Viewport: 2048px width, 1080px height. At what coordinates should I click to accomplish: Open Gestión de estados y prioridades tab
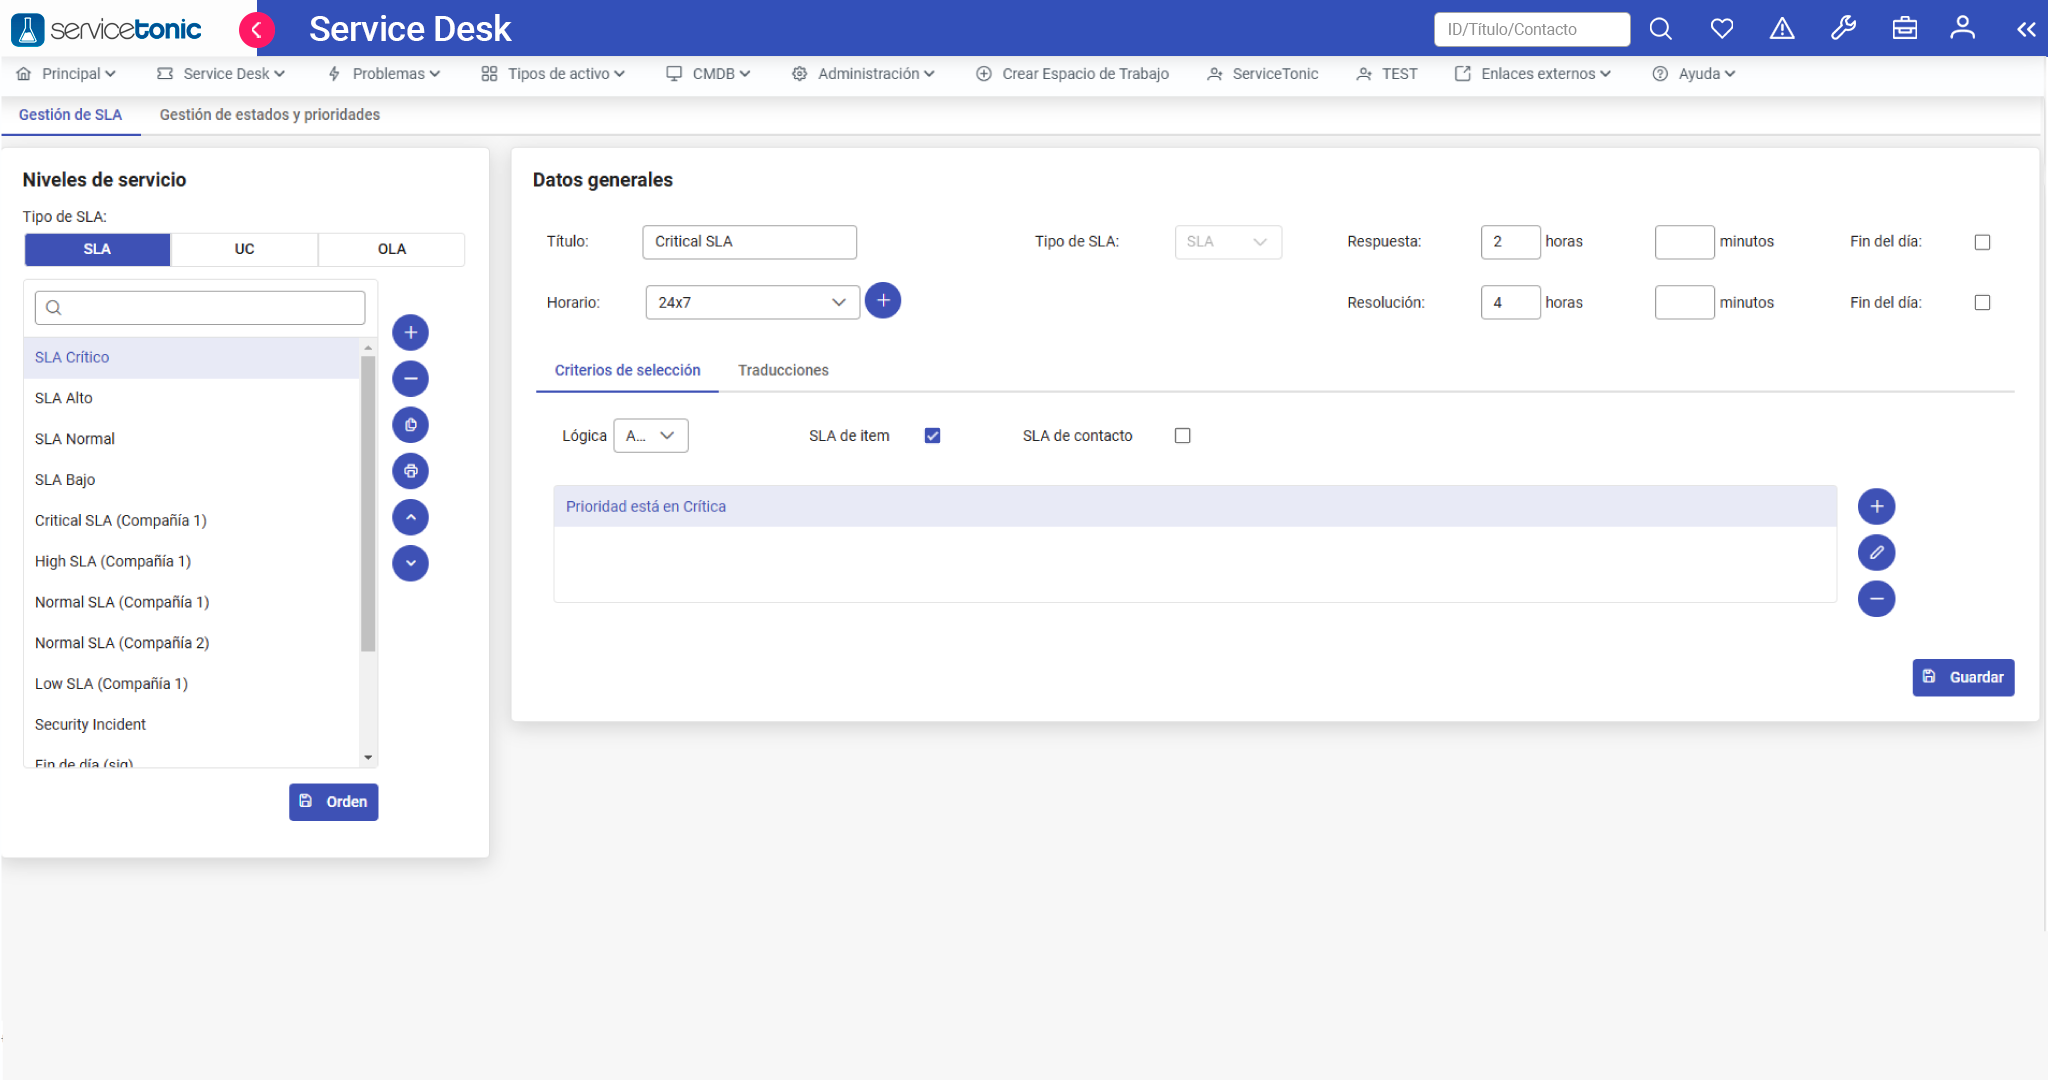tap(270, 115)
